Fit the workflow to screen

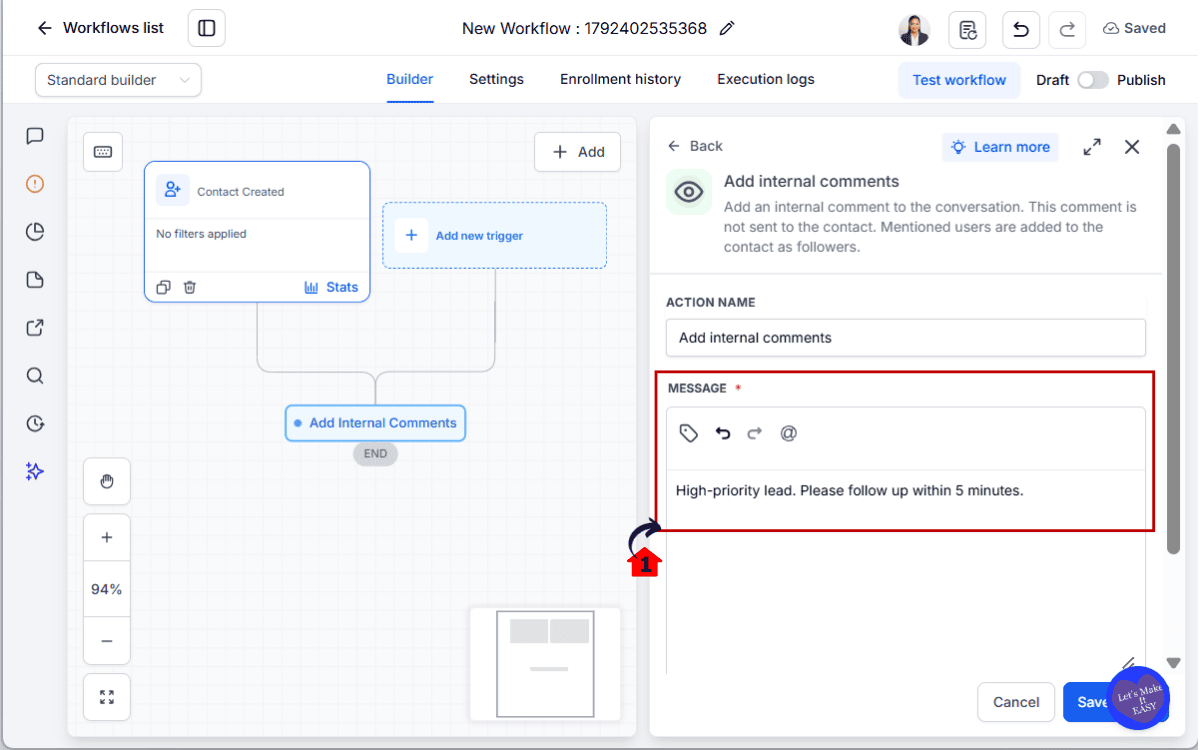click(107, 697)
